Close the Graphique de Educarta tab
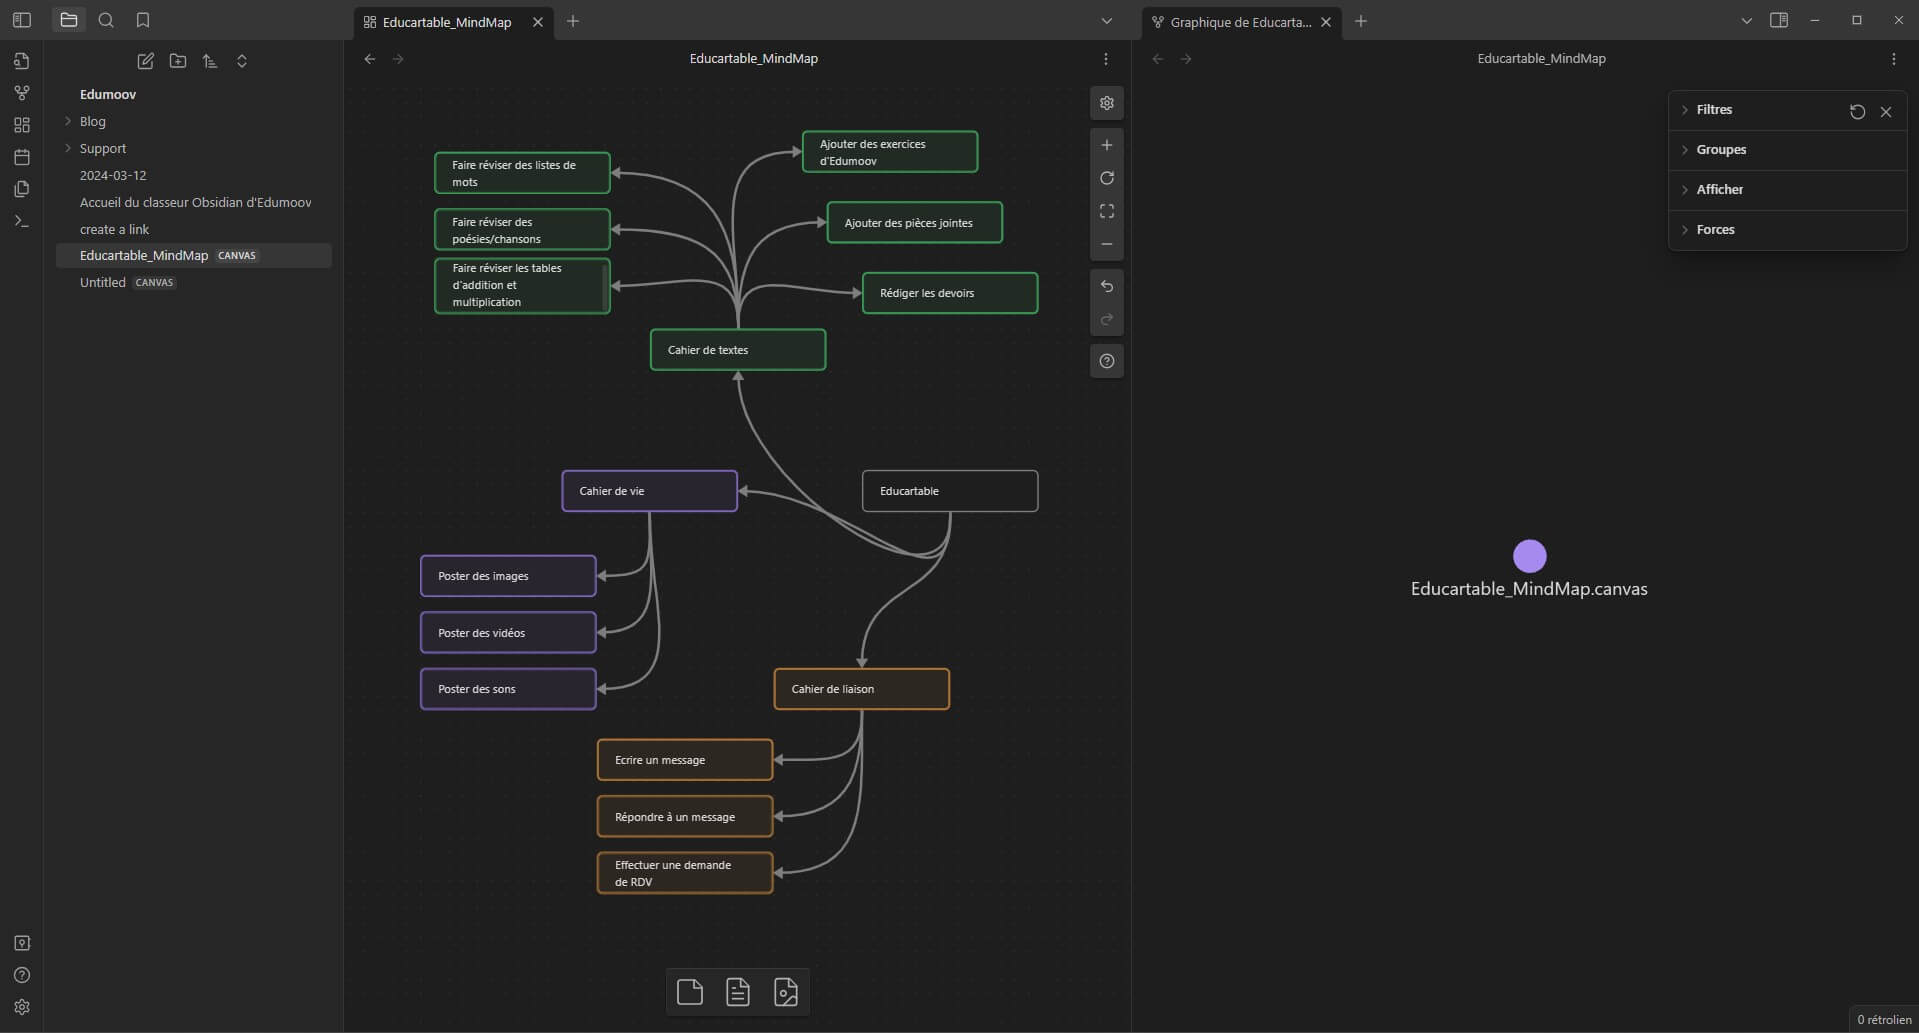Image resolution: width=1919 pixels, height=1033 pixels. click(x=1326, y=22)
